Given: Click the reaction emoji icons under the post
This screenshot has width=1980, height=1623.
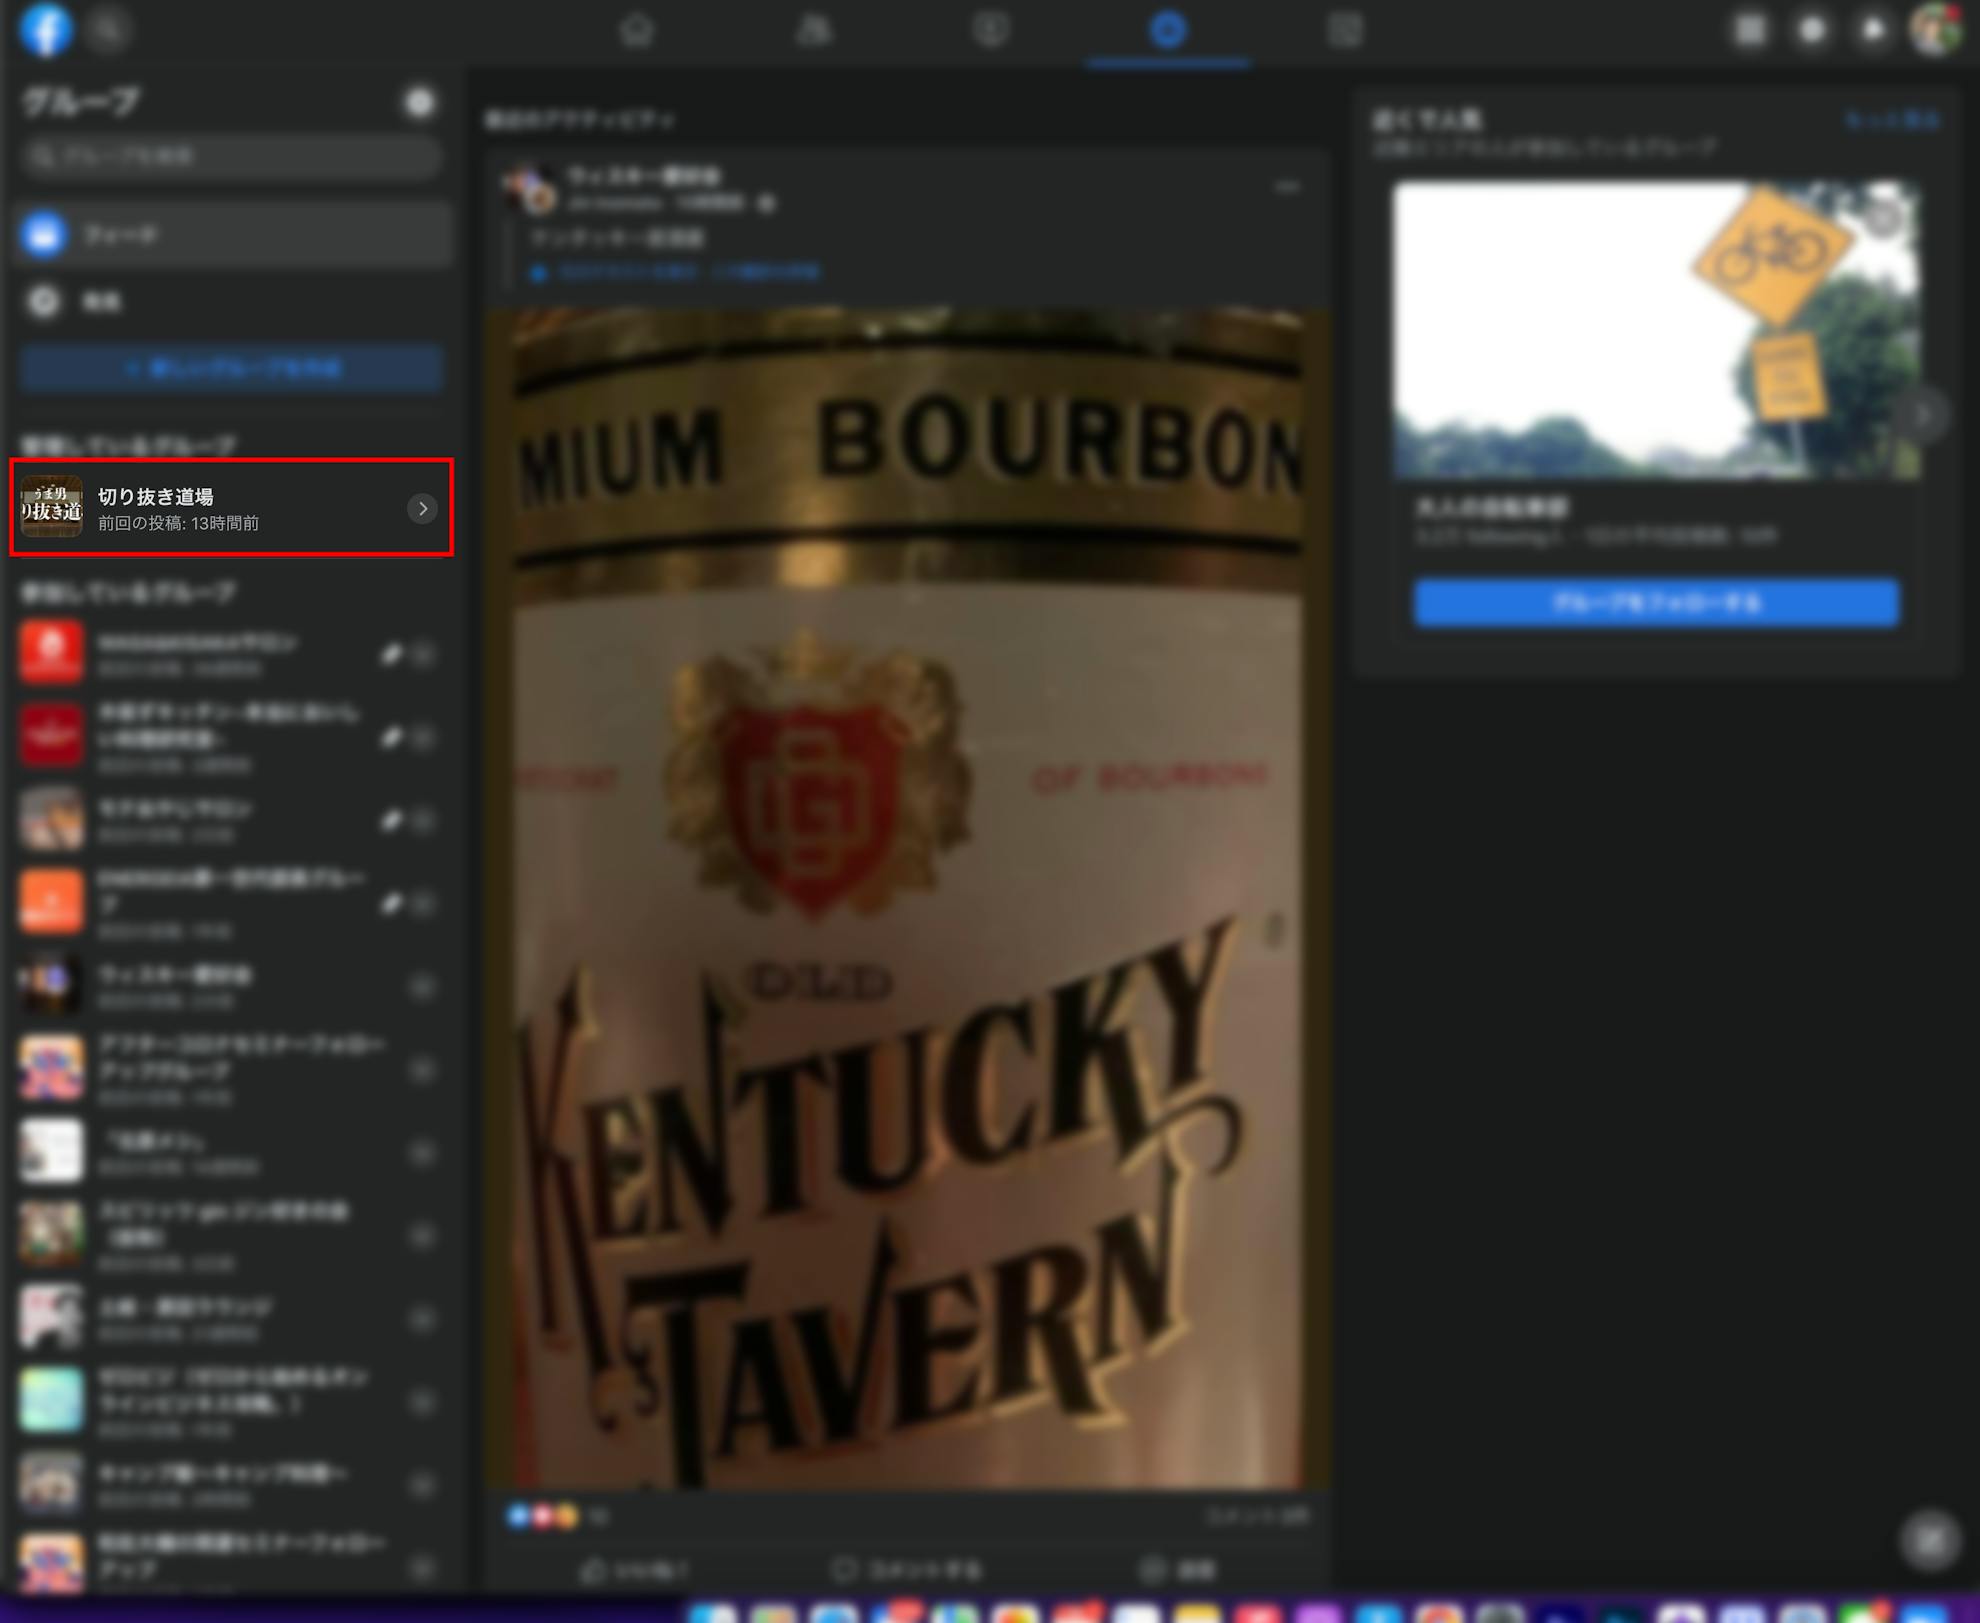Looking at the screenshot, I should point(543,1516).
